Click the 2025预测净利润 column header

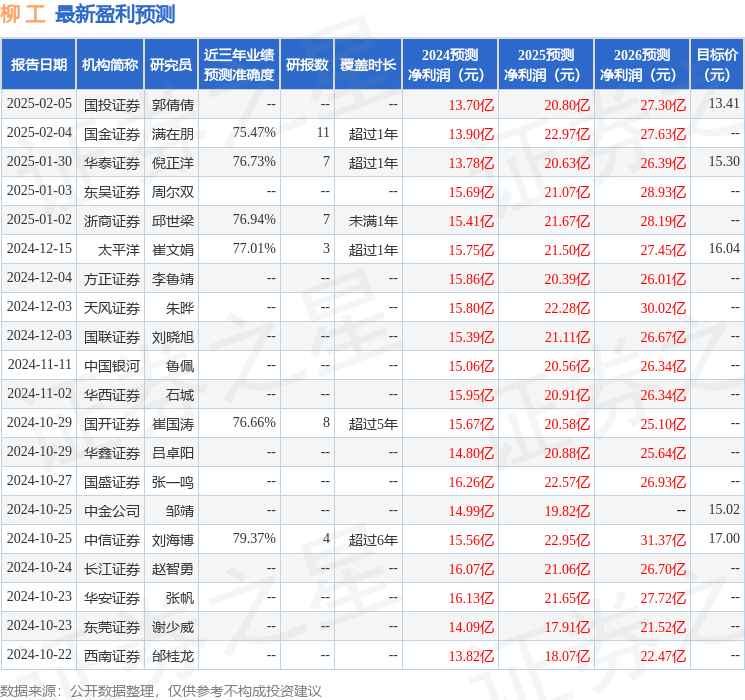(x=546, y=65)
